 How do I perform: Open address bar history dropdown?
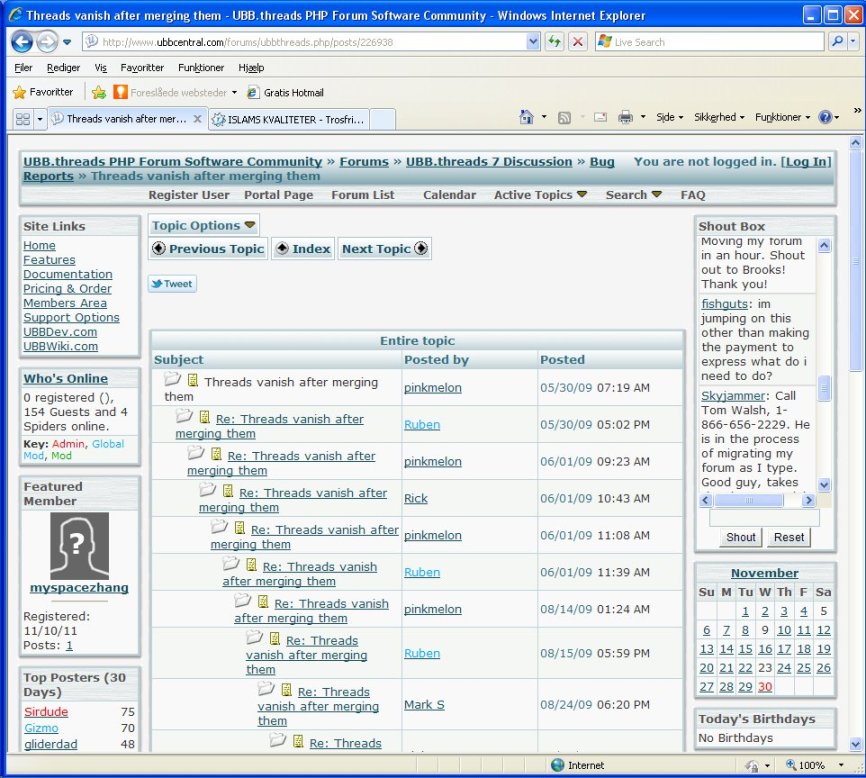pos(532,41)
